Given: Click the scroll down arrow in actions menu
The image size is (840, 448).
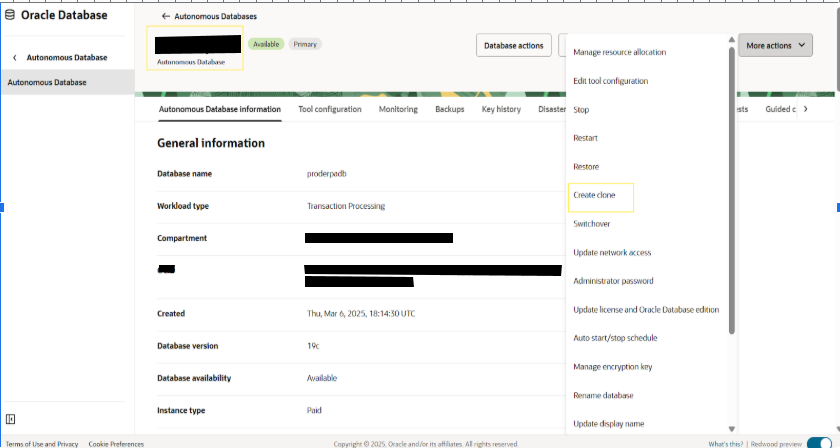Looking at the screenshot, I should pyautogui.click(x=732, y=429).
